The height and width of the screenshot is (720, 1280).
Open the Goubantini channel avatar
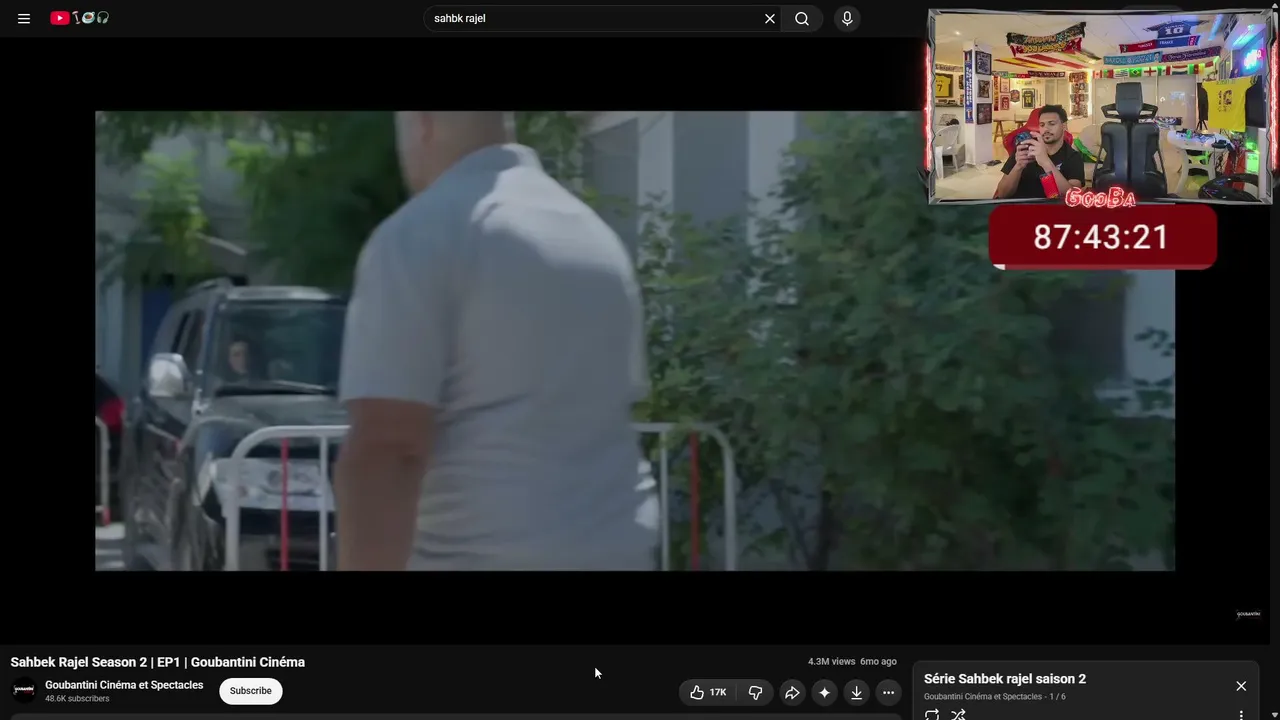23,690
